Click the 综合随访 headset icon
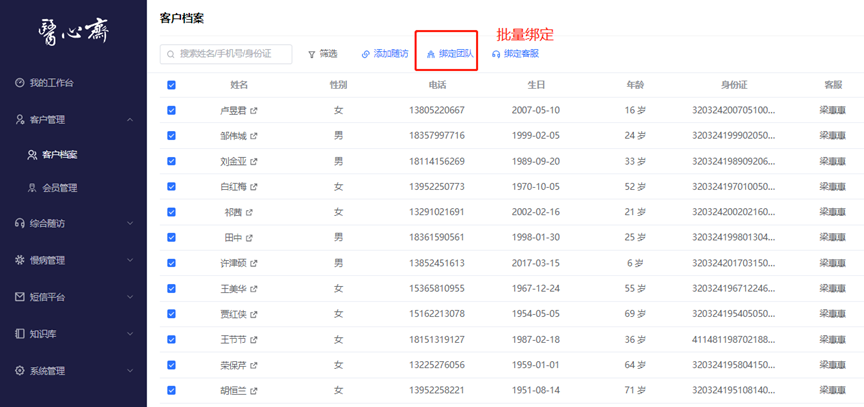 20,224
